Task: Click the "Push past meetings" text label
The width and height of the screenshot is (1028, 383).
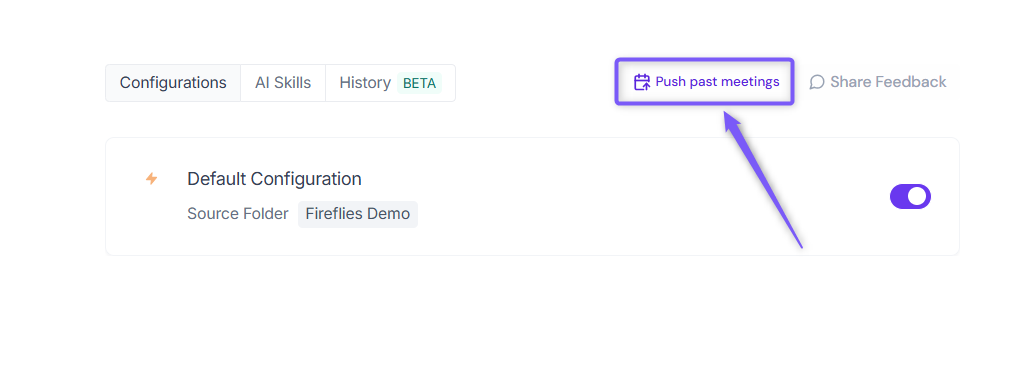Action: pos(717,82)
